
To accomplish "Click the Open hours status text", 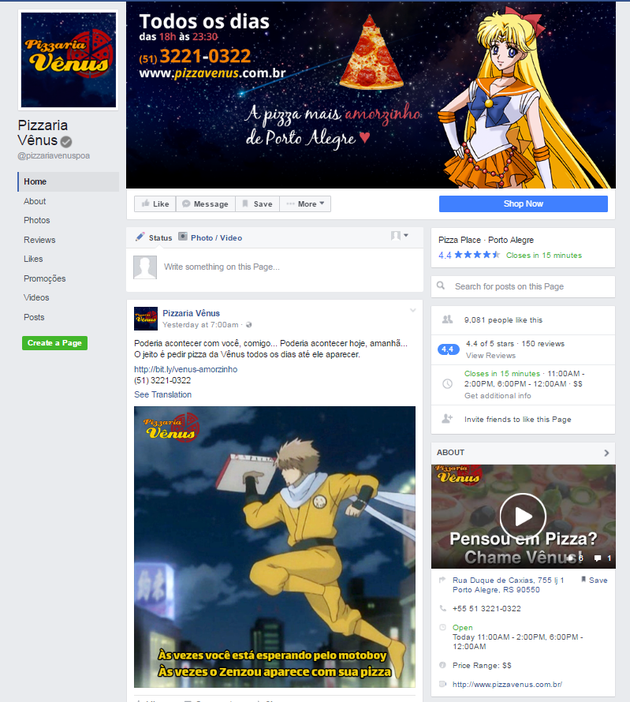I will [x=463, y=628].
